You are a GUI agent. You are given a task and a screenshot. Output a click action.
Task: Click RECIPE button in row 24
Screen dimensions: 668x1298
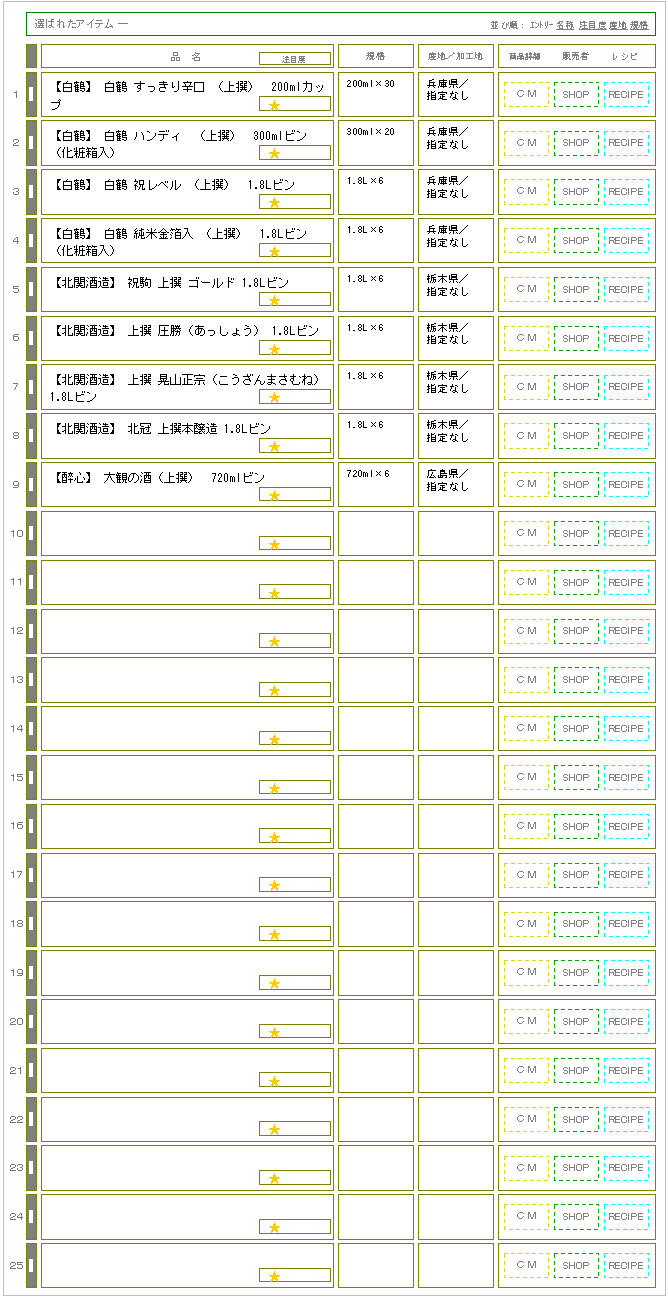(x=626, y=1217)
